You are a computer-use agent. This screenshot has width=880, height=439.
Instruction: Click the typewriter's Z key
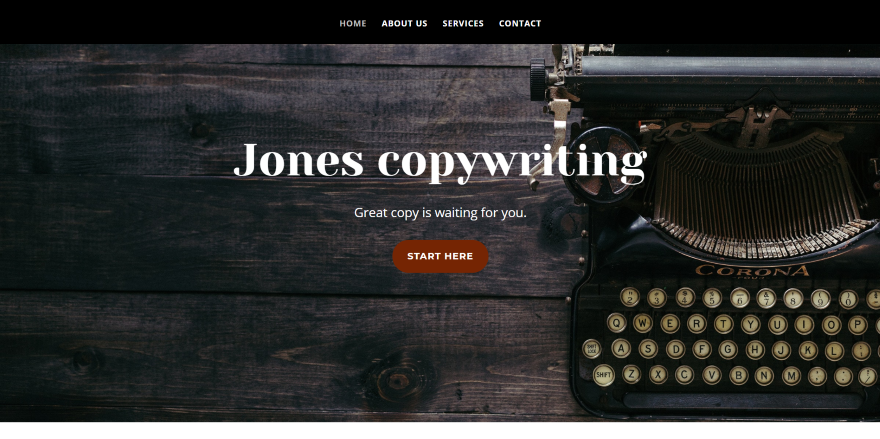click(631, 374)
